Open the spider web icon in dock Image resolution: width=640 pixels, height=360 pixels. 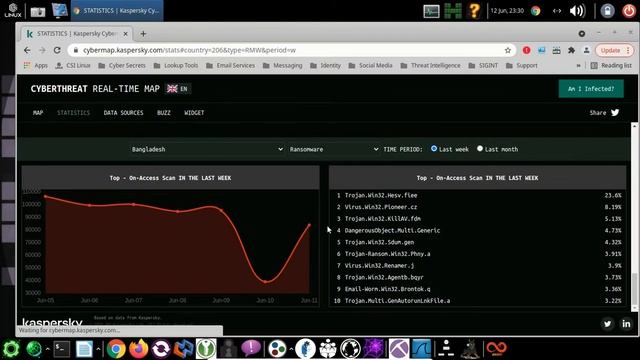pyautogui.click(x=373, y=349)
